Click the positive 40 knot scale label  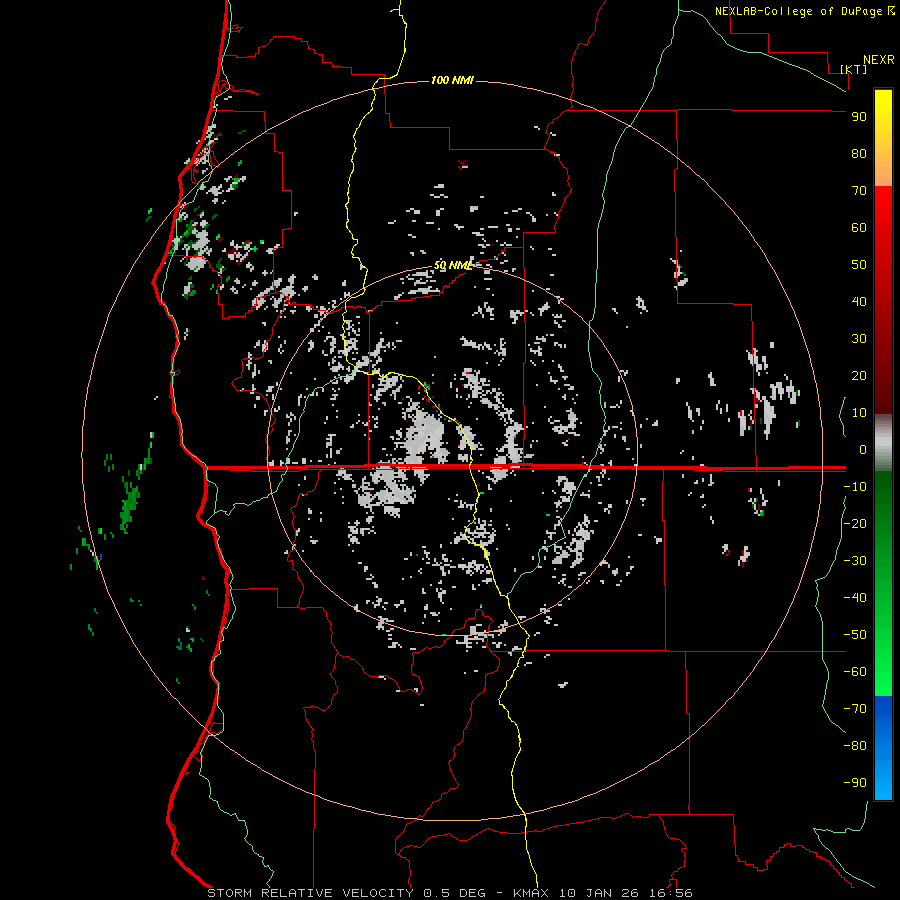click(859, 302)
